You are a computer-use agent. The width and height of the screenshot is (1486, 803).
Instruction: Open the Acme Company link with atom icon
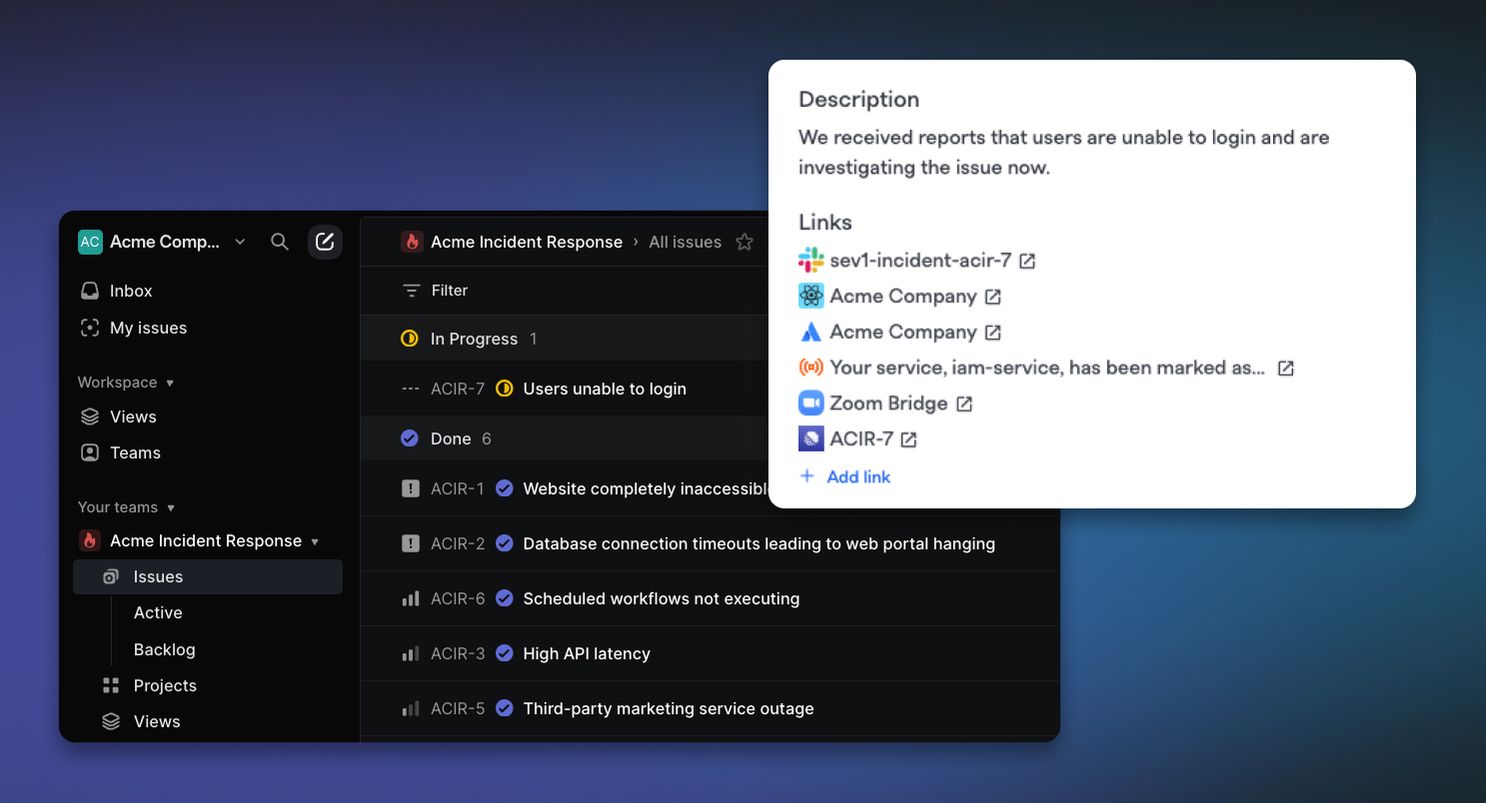tap(902, 297)
